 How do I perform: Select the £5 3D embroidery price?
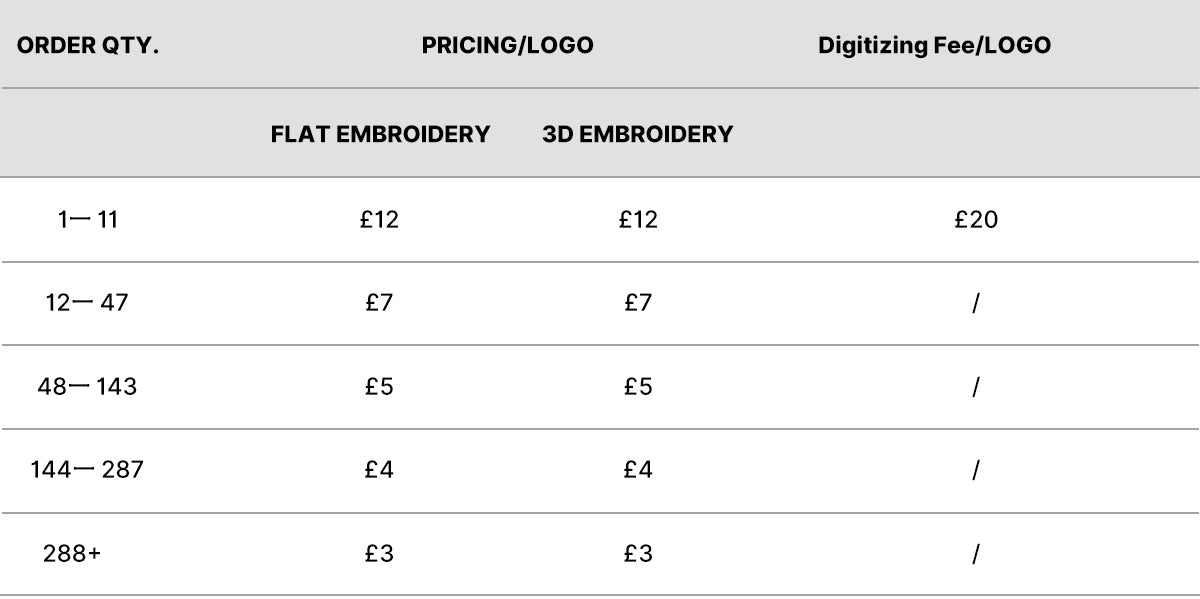(x=638, y=386)
